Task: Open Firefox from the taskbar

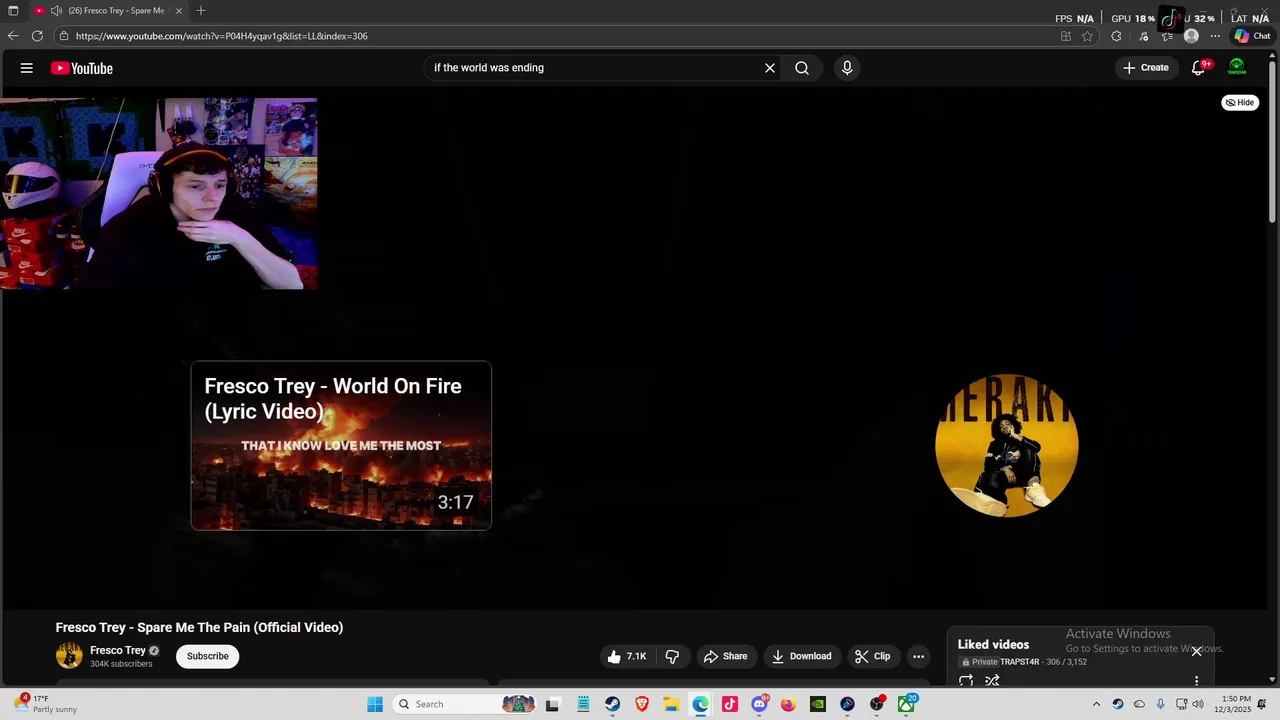Action: pyautogui.click(x=788, y=704)
